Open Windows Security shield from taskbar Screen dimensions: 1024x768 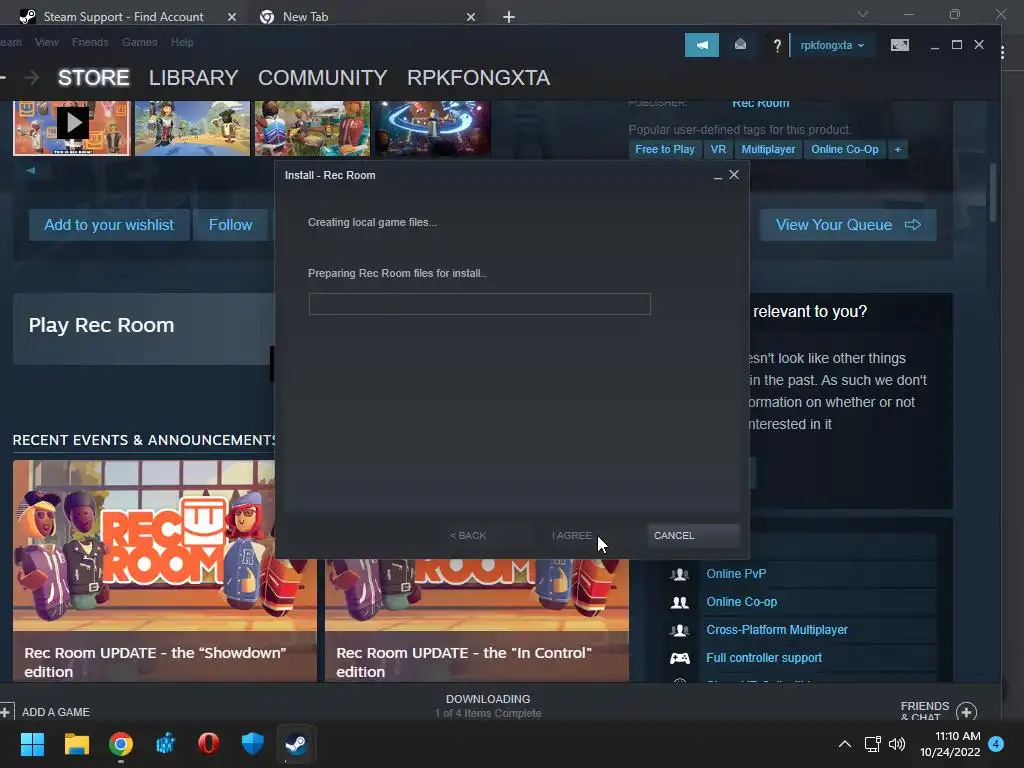[x=252, y=744]
